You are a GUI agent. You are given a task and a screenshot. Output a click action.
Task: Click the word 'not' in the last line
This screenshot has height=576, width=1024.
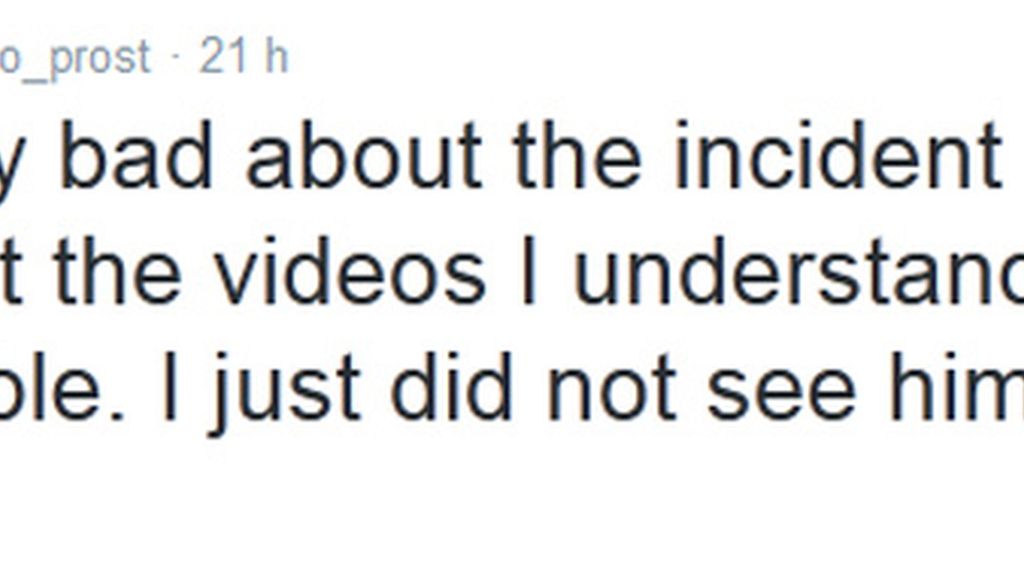611,389
